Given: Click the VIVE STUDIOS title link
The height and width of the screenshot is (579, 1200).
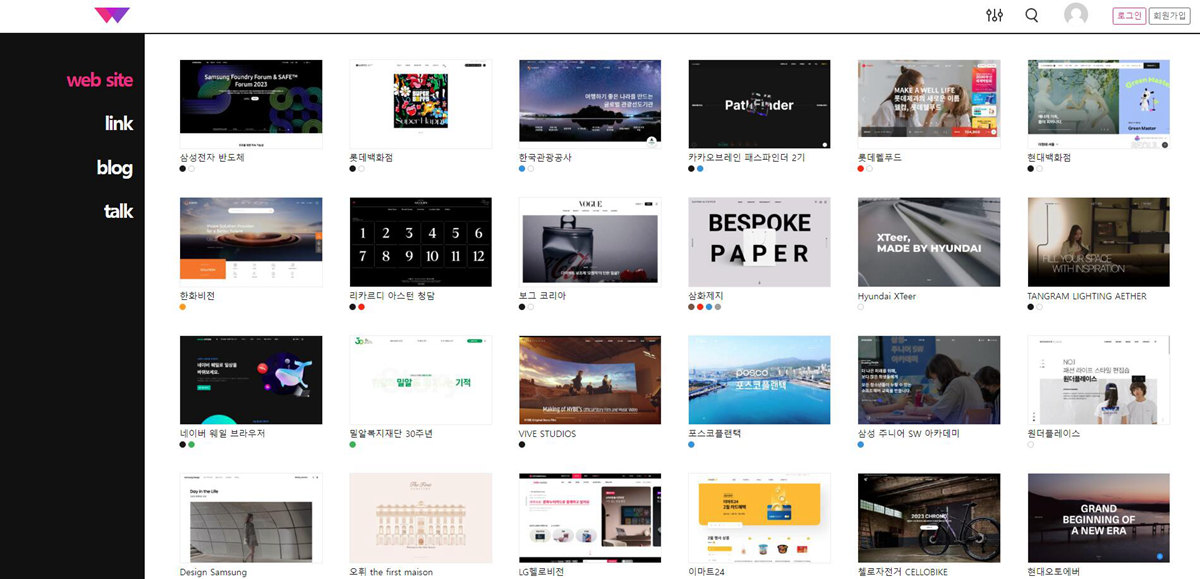Looking at the screenshot, I should coord(548,434).
